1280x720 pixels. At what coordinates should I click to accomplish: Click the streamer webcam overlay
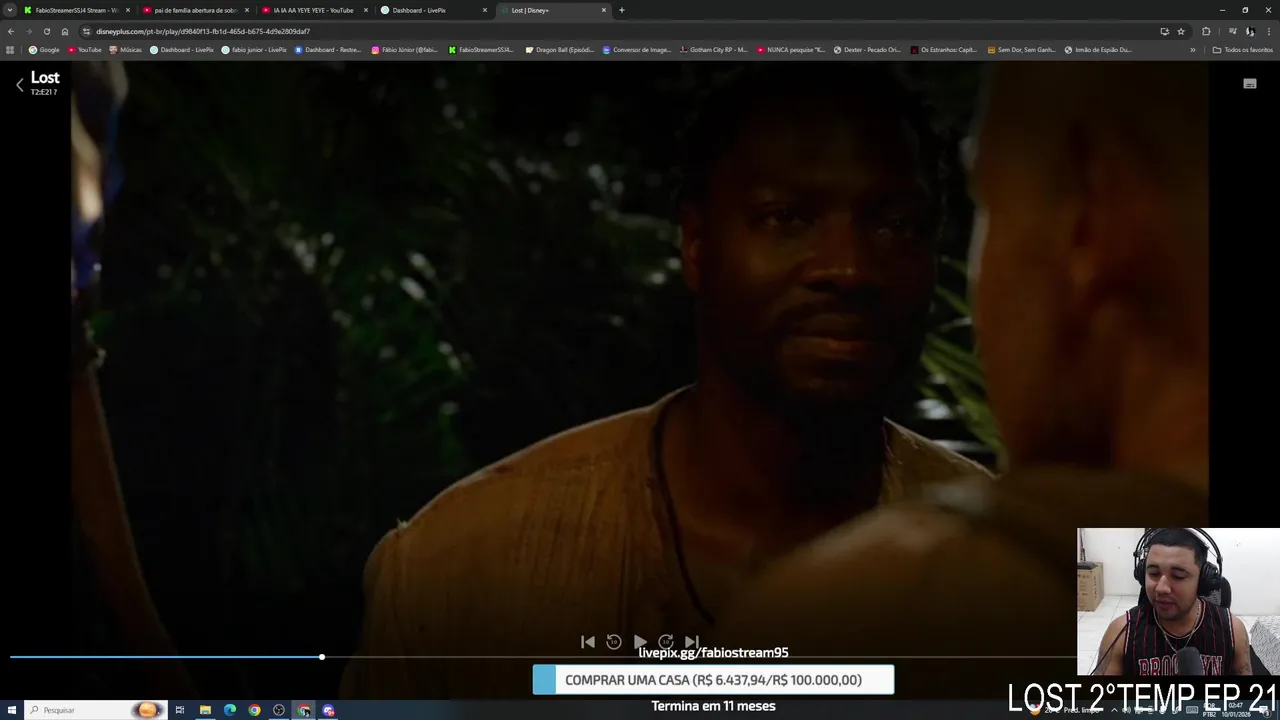1178,602
